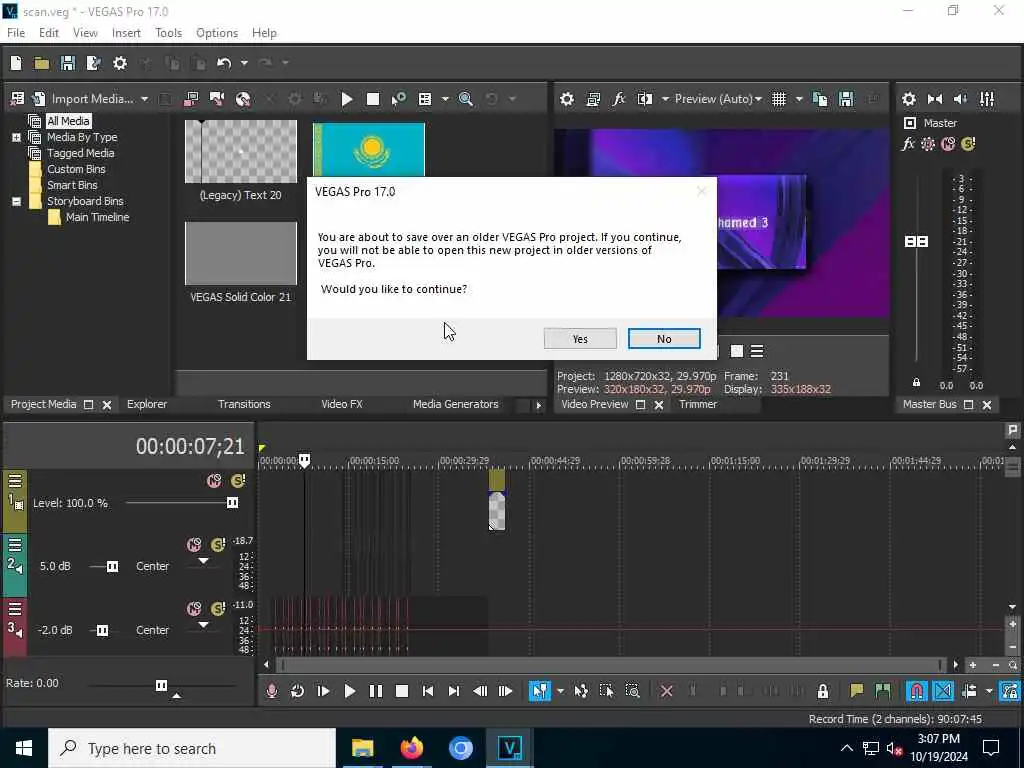Start media preview in Project Media

click(x=347, y=99)
